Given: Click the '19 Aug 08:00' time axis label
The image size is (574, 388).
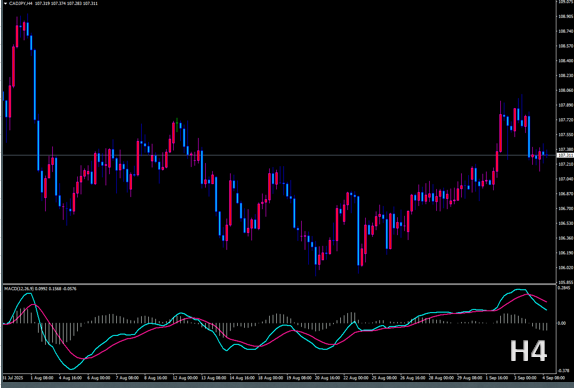Looking at the screenshot, I should coord(299,378).
